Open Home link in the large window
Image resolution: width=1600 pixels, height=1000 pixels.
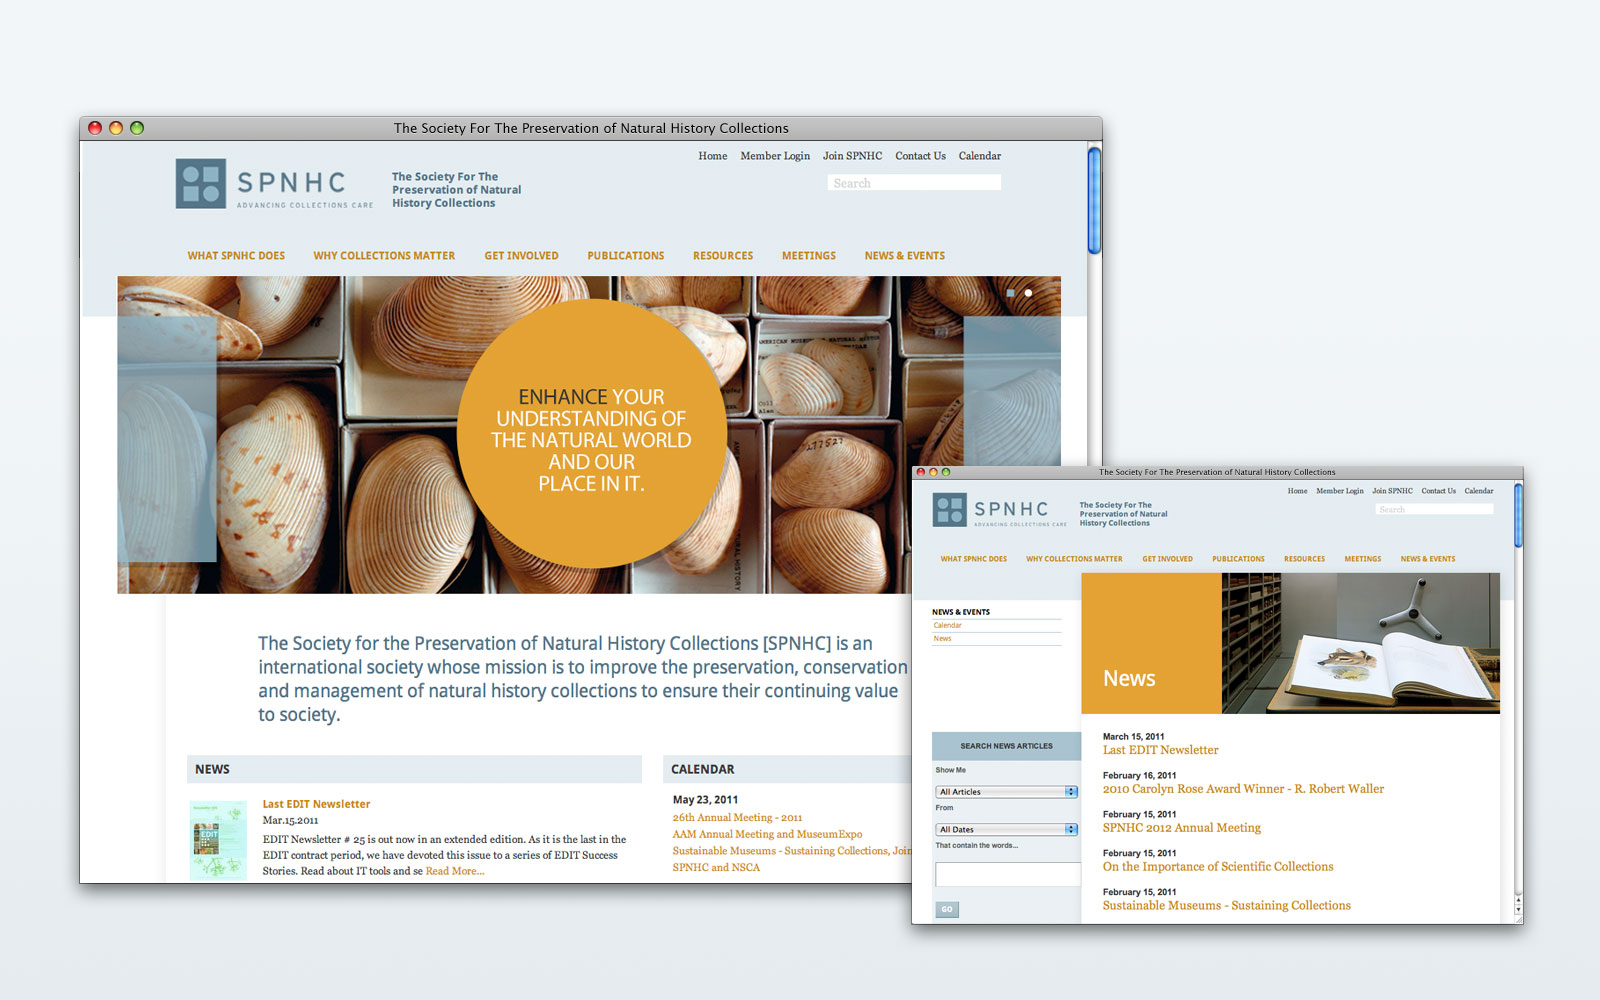coord(713,156)
